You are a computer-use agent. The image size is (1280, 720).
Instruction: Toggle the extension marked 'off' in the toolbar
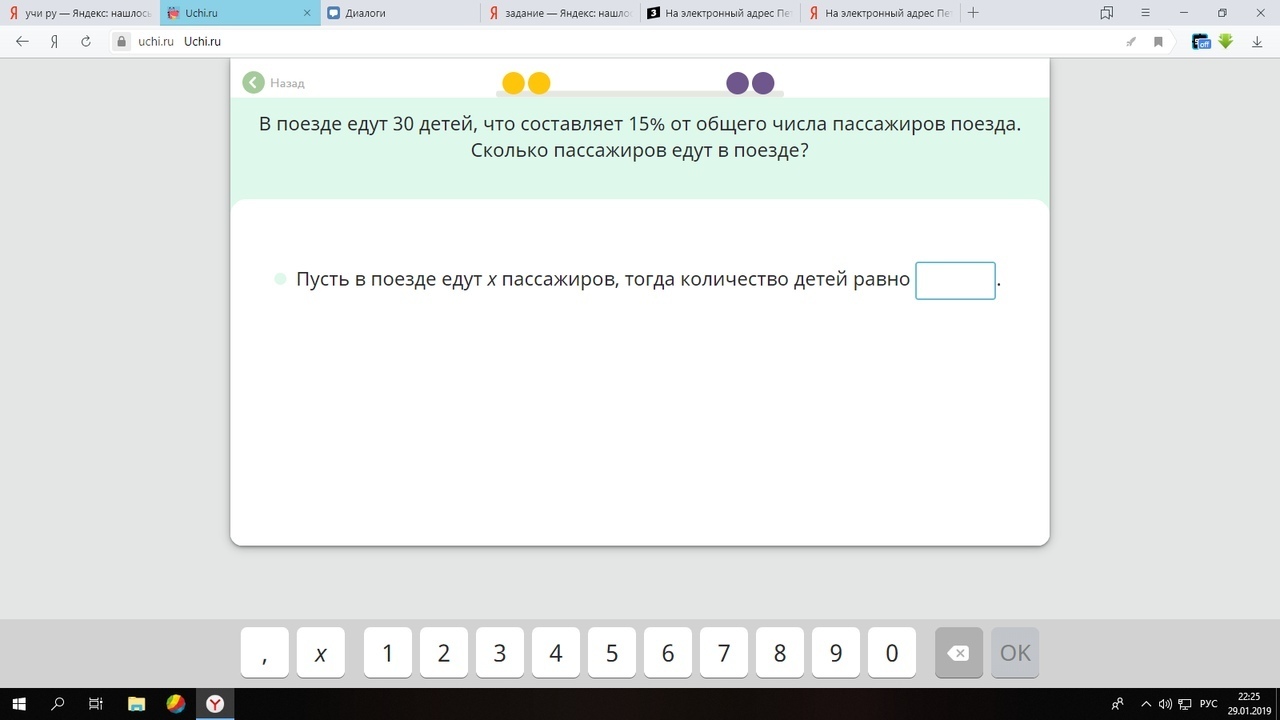click(1200, 41)
